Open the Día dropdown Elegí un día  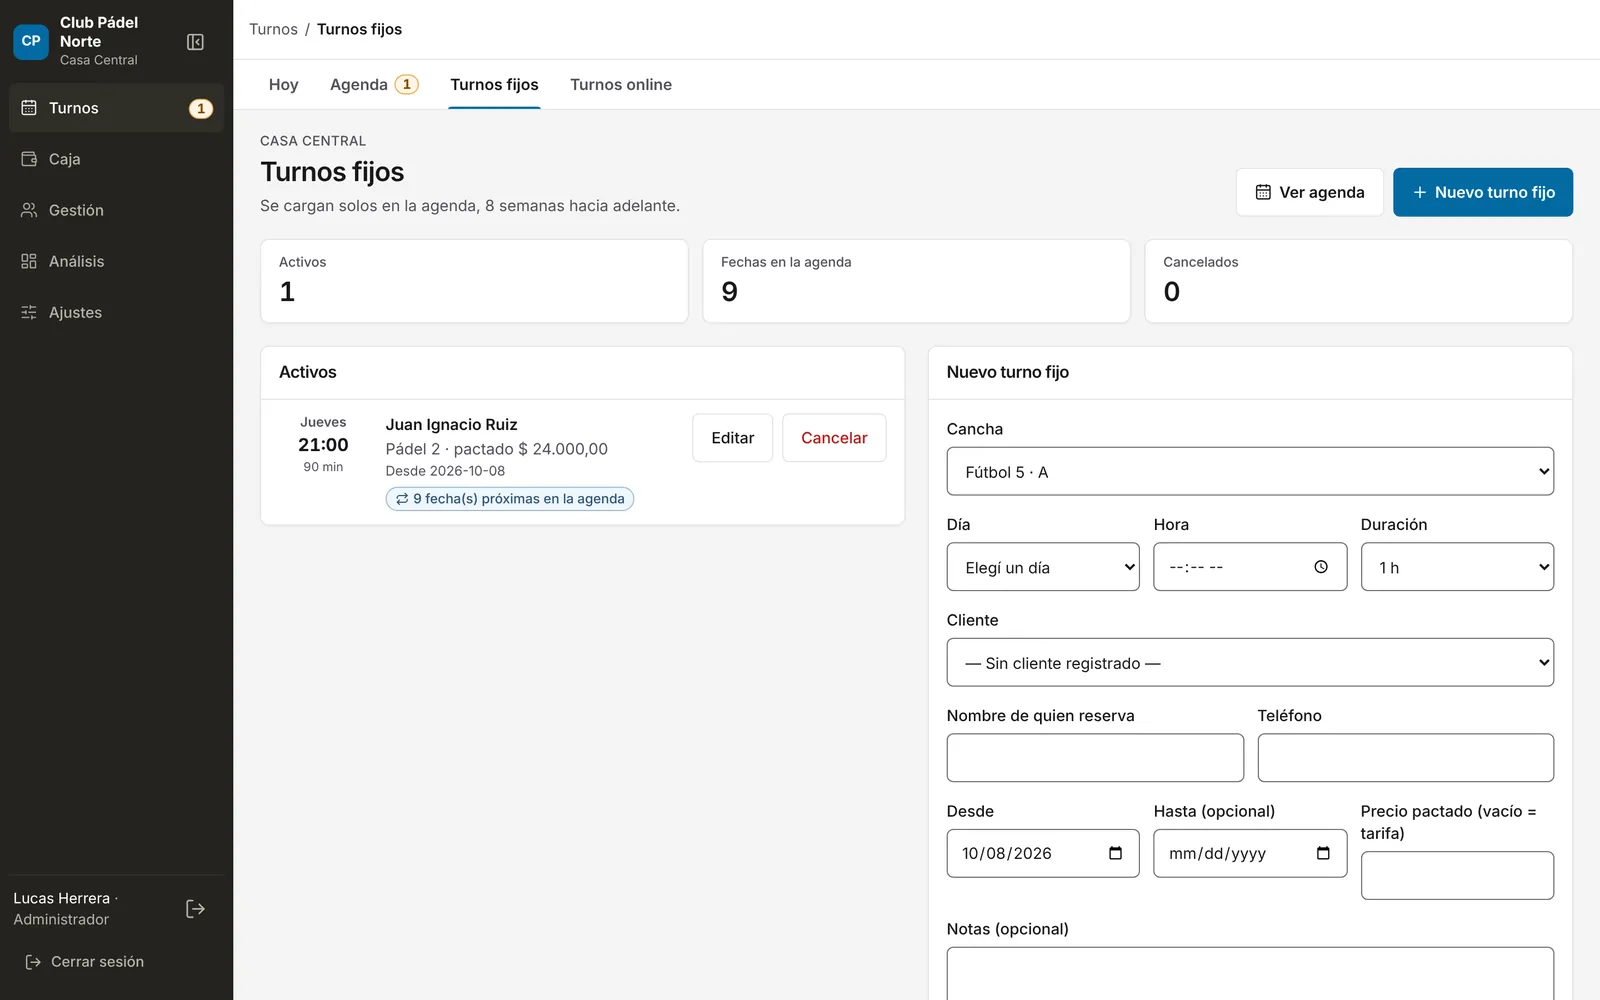point(1043,567)
